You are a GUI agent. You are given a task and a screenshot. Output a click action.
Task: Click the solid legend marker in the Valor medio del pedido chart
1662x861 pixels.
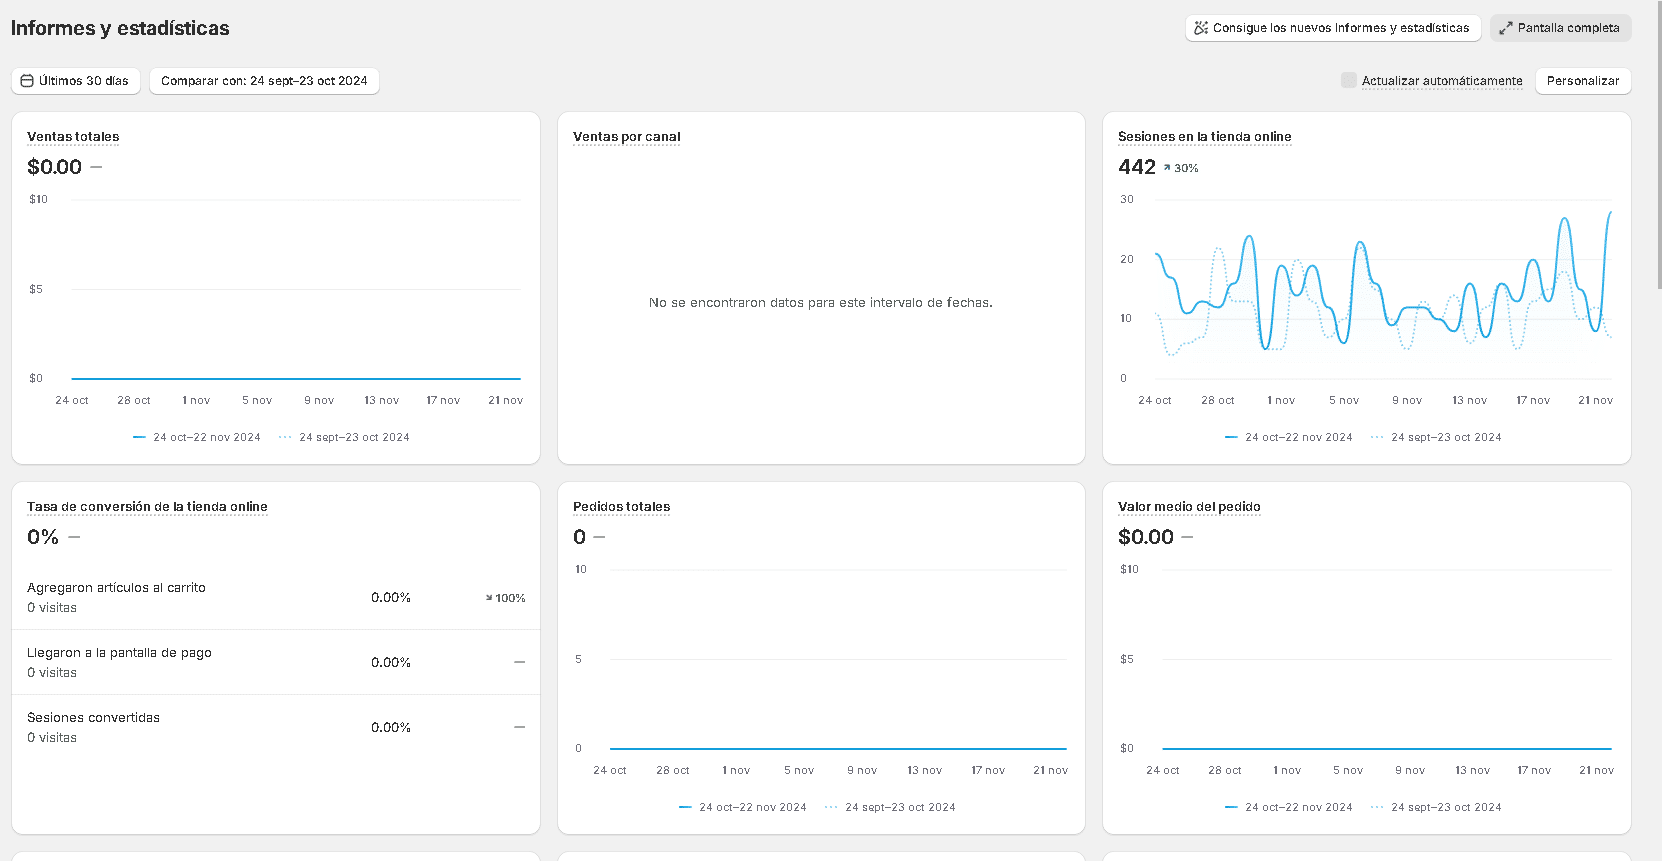[1231, 807]
